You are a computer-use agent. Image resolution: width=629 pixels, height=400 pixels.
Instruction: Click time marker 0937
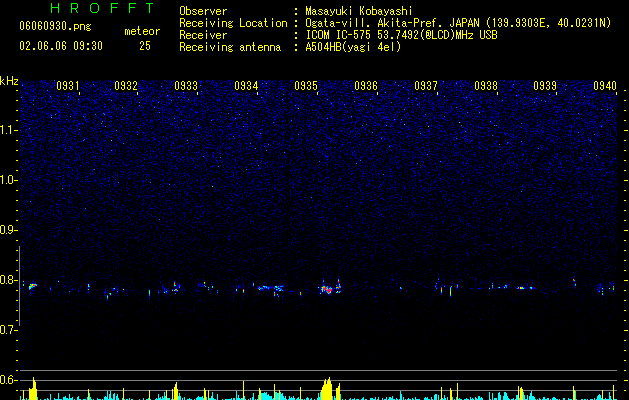(426, 86)
